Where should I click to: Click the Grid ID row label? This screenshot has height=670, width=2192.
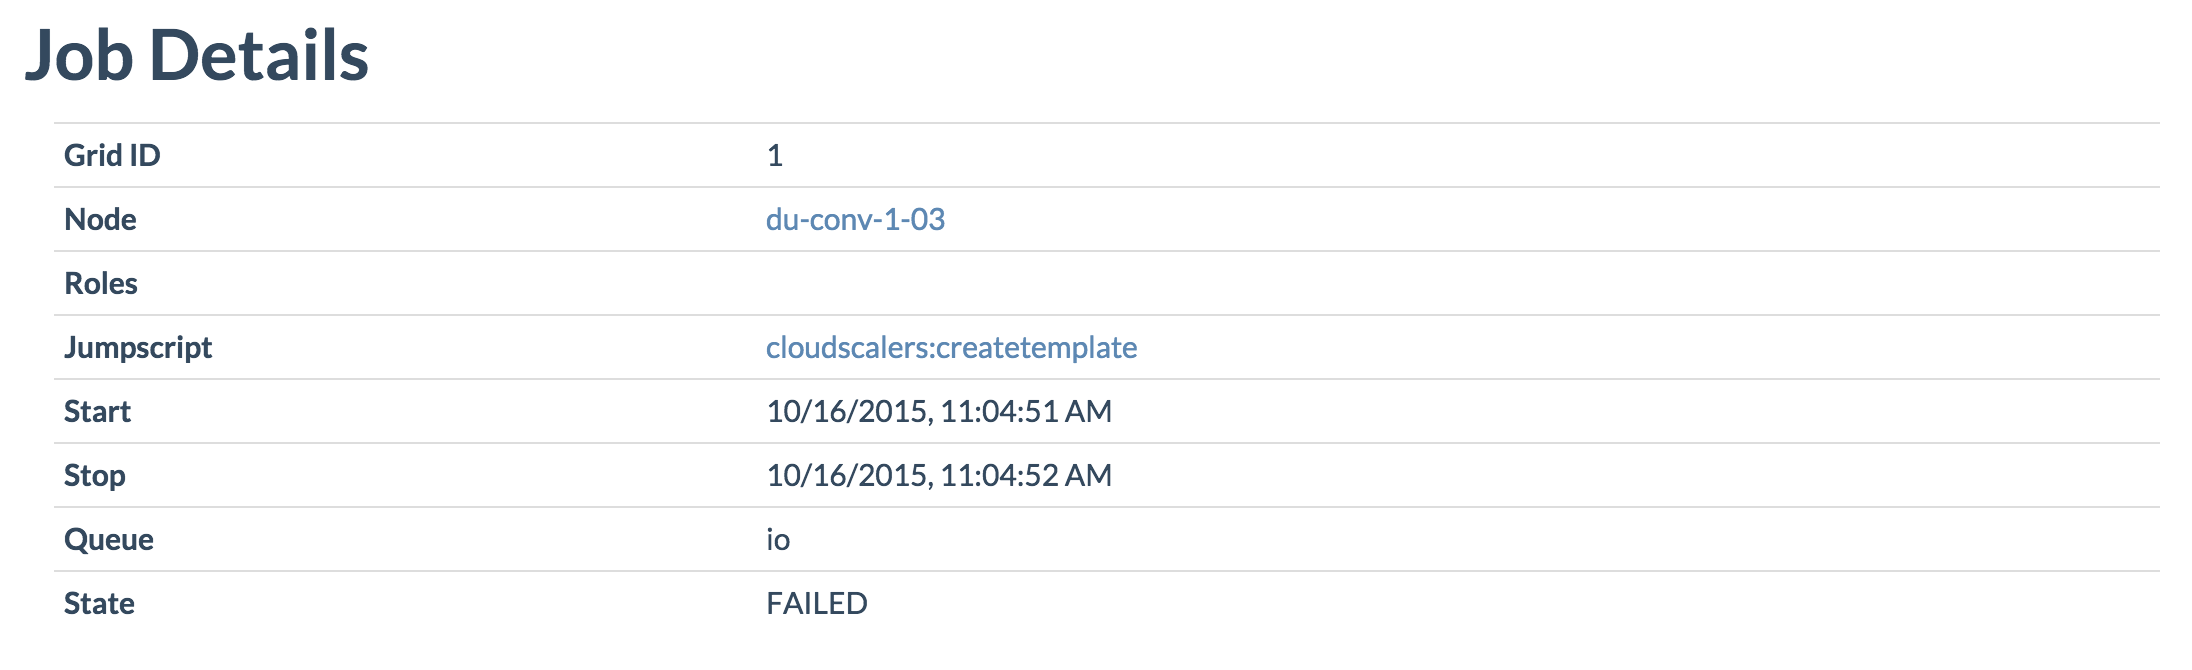click(112, 155)
